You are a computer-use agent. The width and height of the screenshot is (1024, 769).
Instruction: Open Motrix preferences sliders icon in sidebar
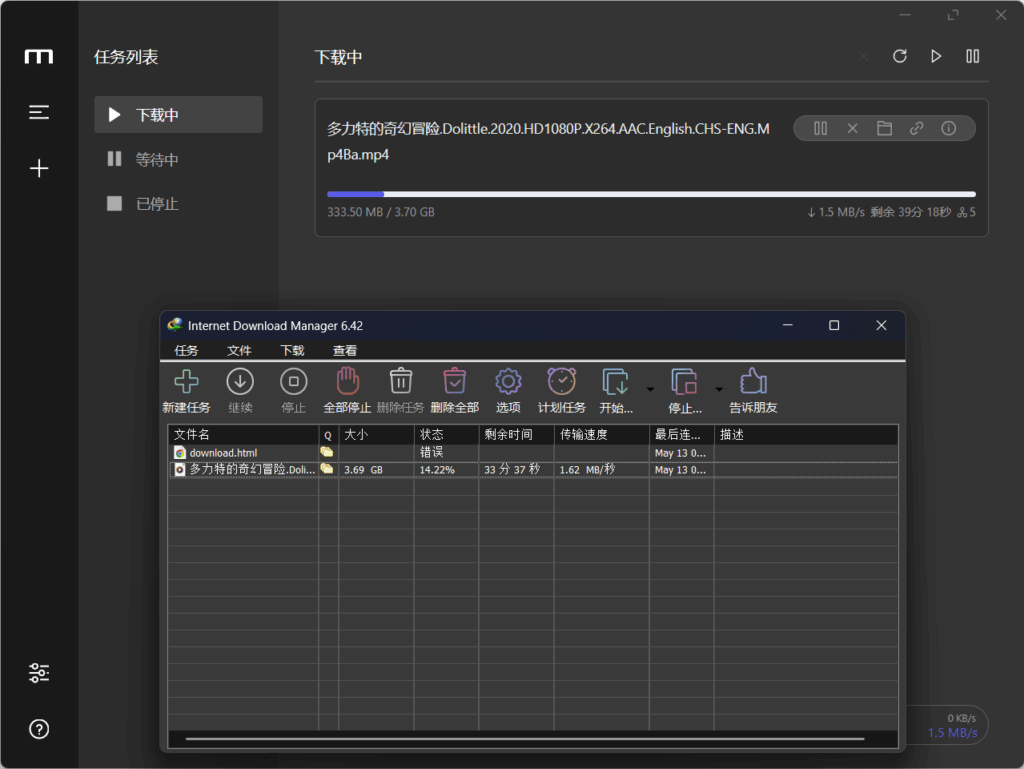(x=39, y=673)
